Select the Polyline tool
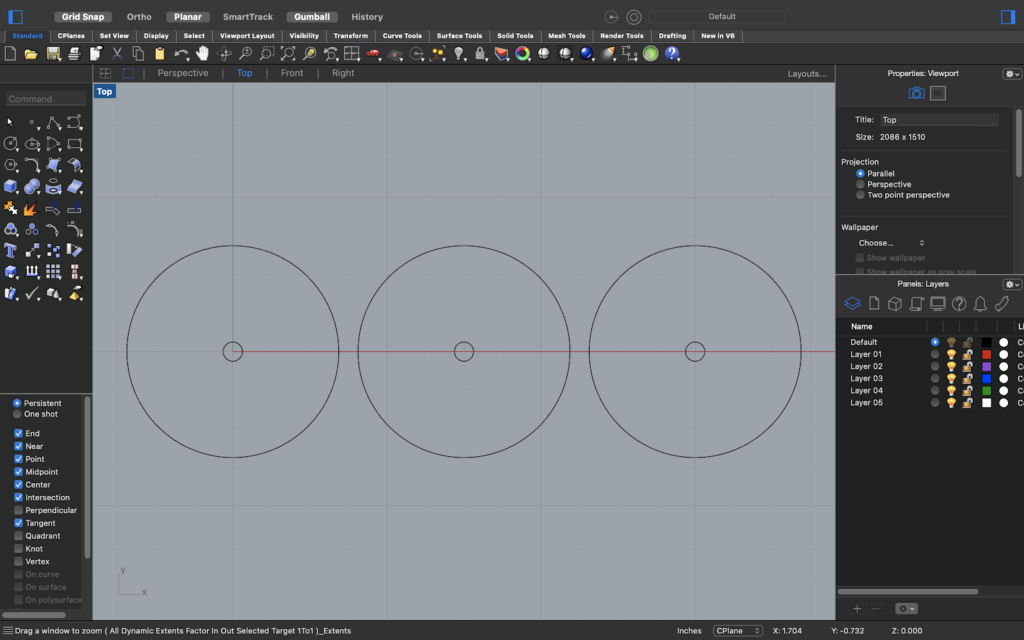 (x=53, y=122)
